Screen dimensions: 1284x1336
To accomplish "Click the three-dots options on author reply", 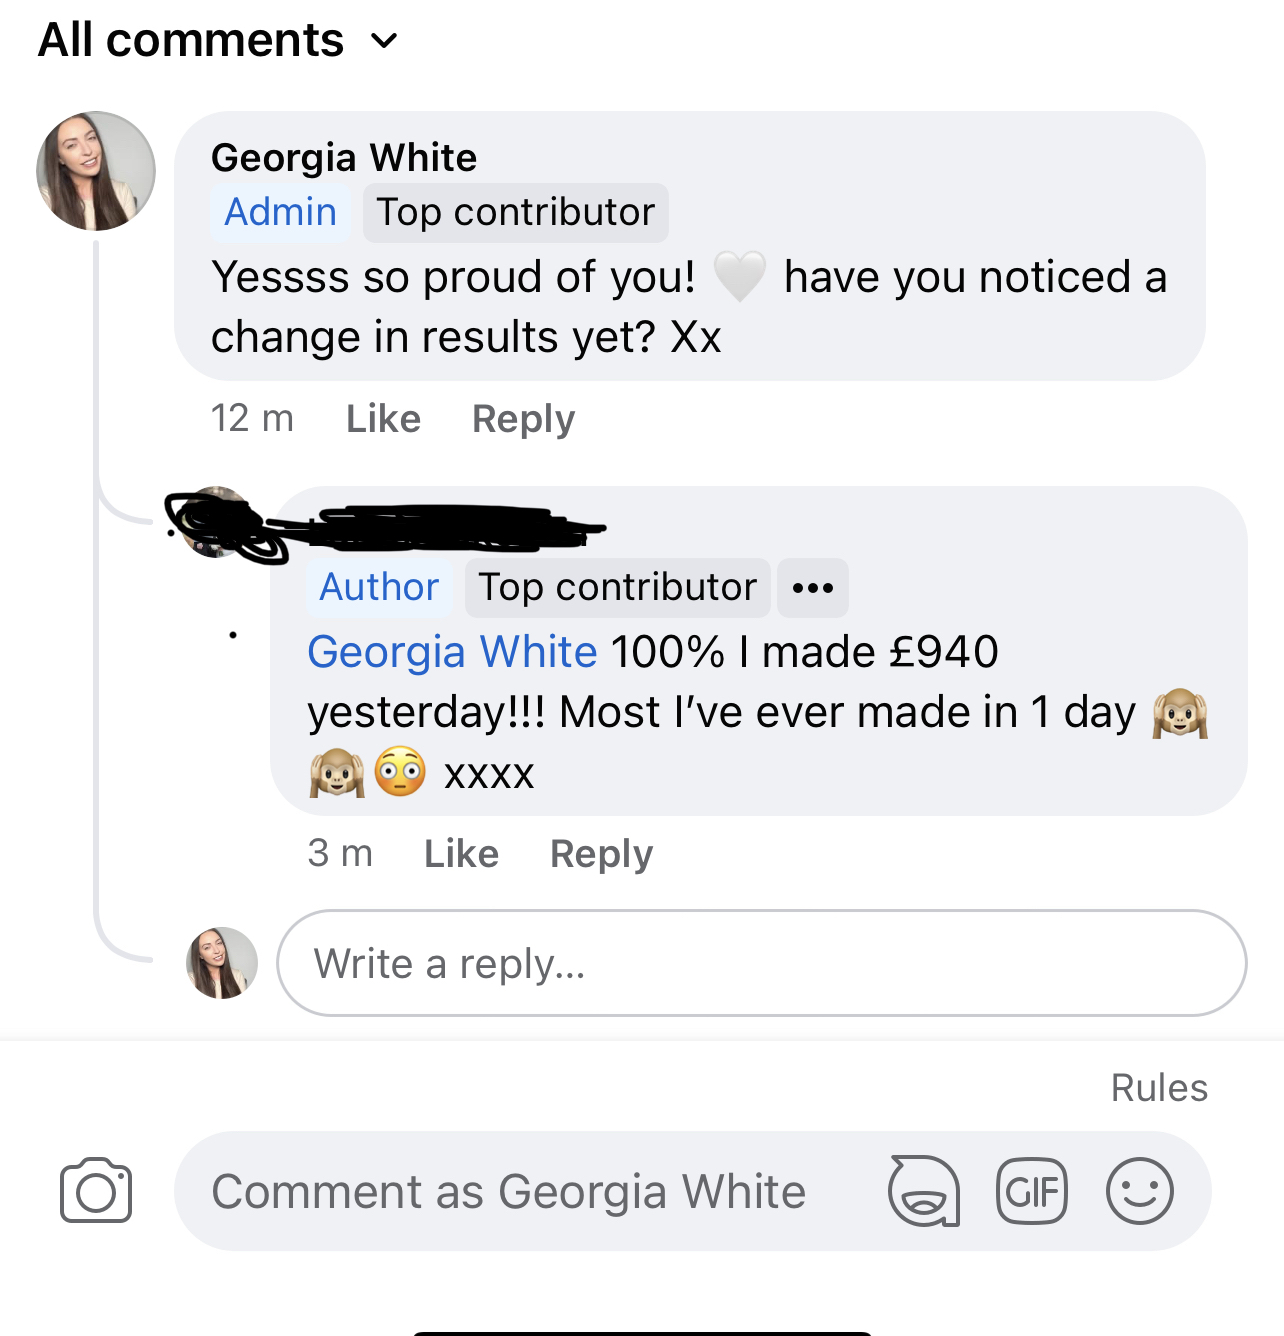I will click(x=813, y=588).
